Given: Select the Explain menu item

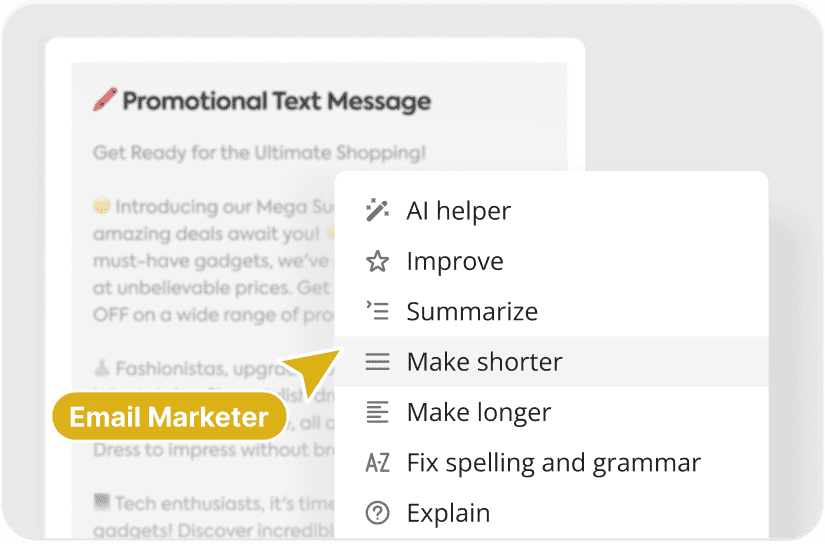Looking at the screenshot, I should point(448,513).
